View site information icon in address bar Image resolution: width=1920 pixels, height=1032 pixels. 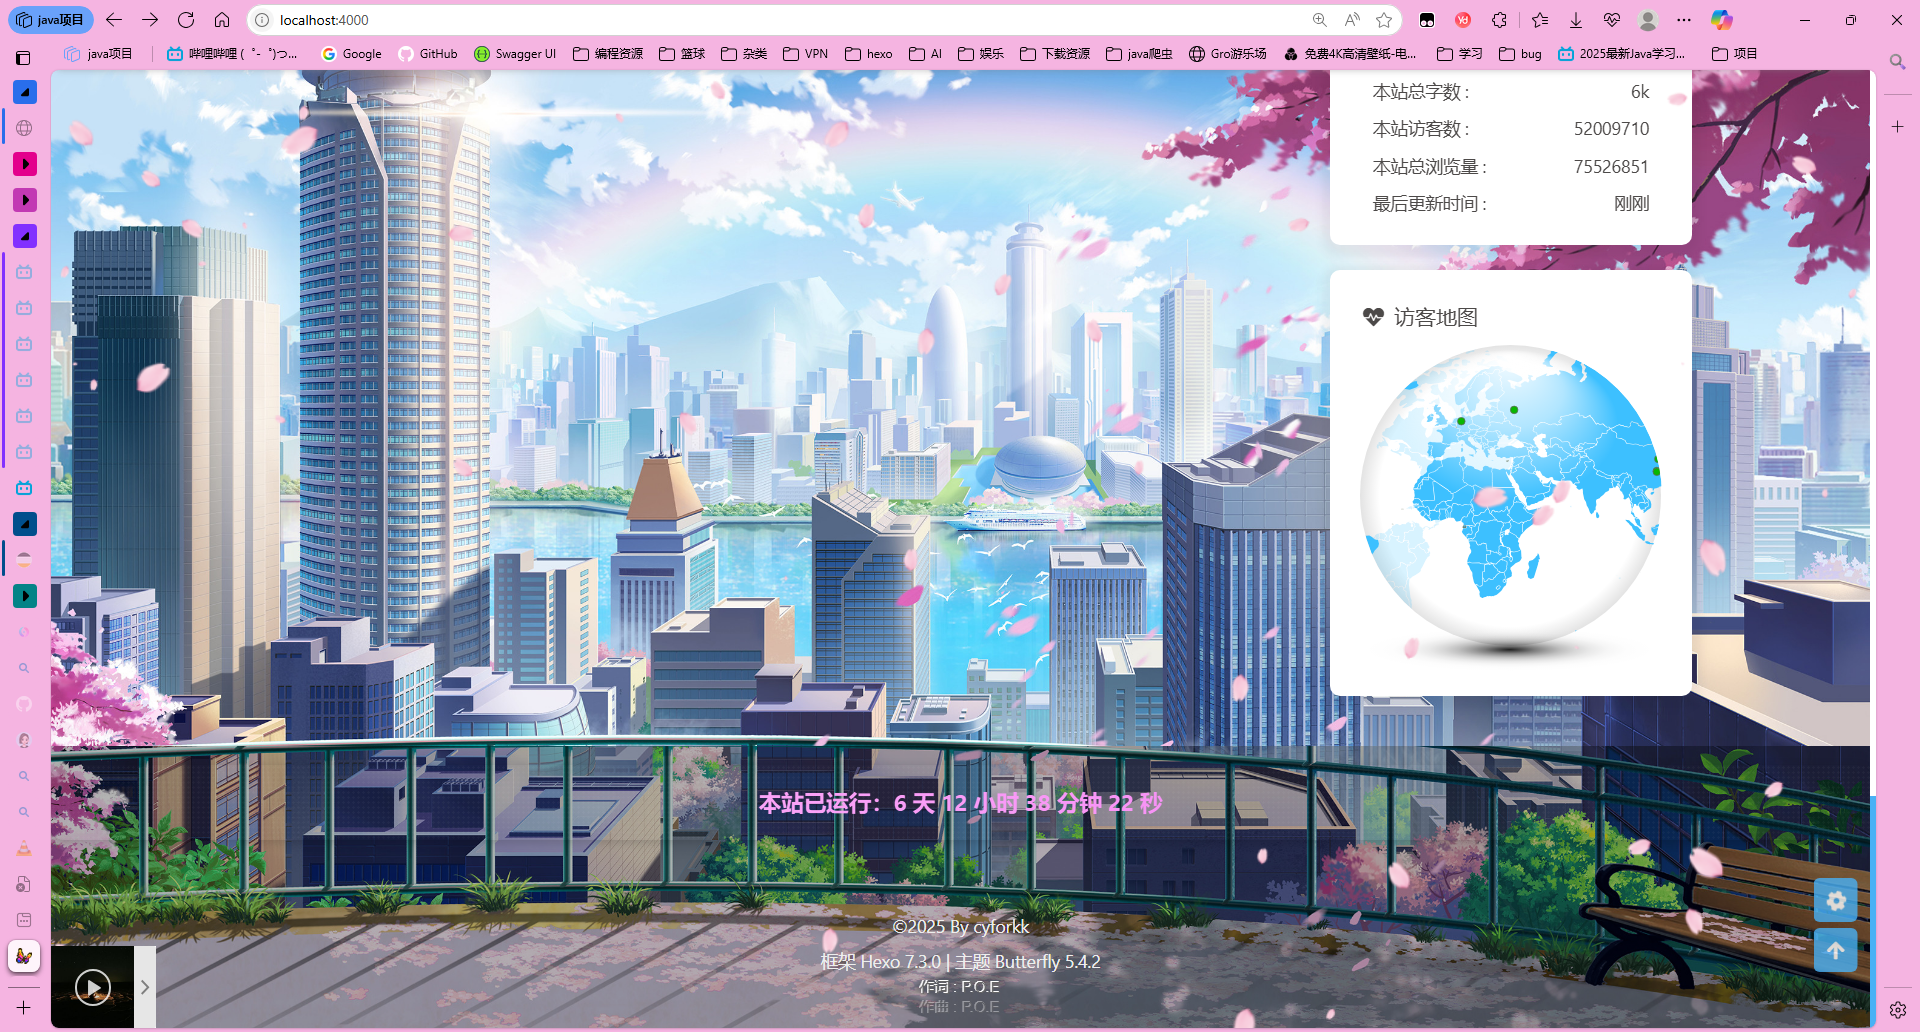(262, 20)
